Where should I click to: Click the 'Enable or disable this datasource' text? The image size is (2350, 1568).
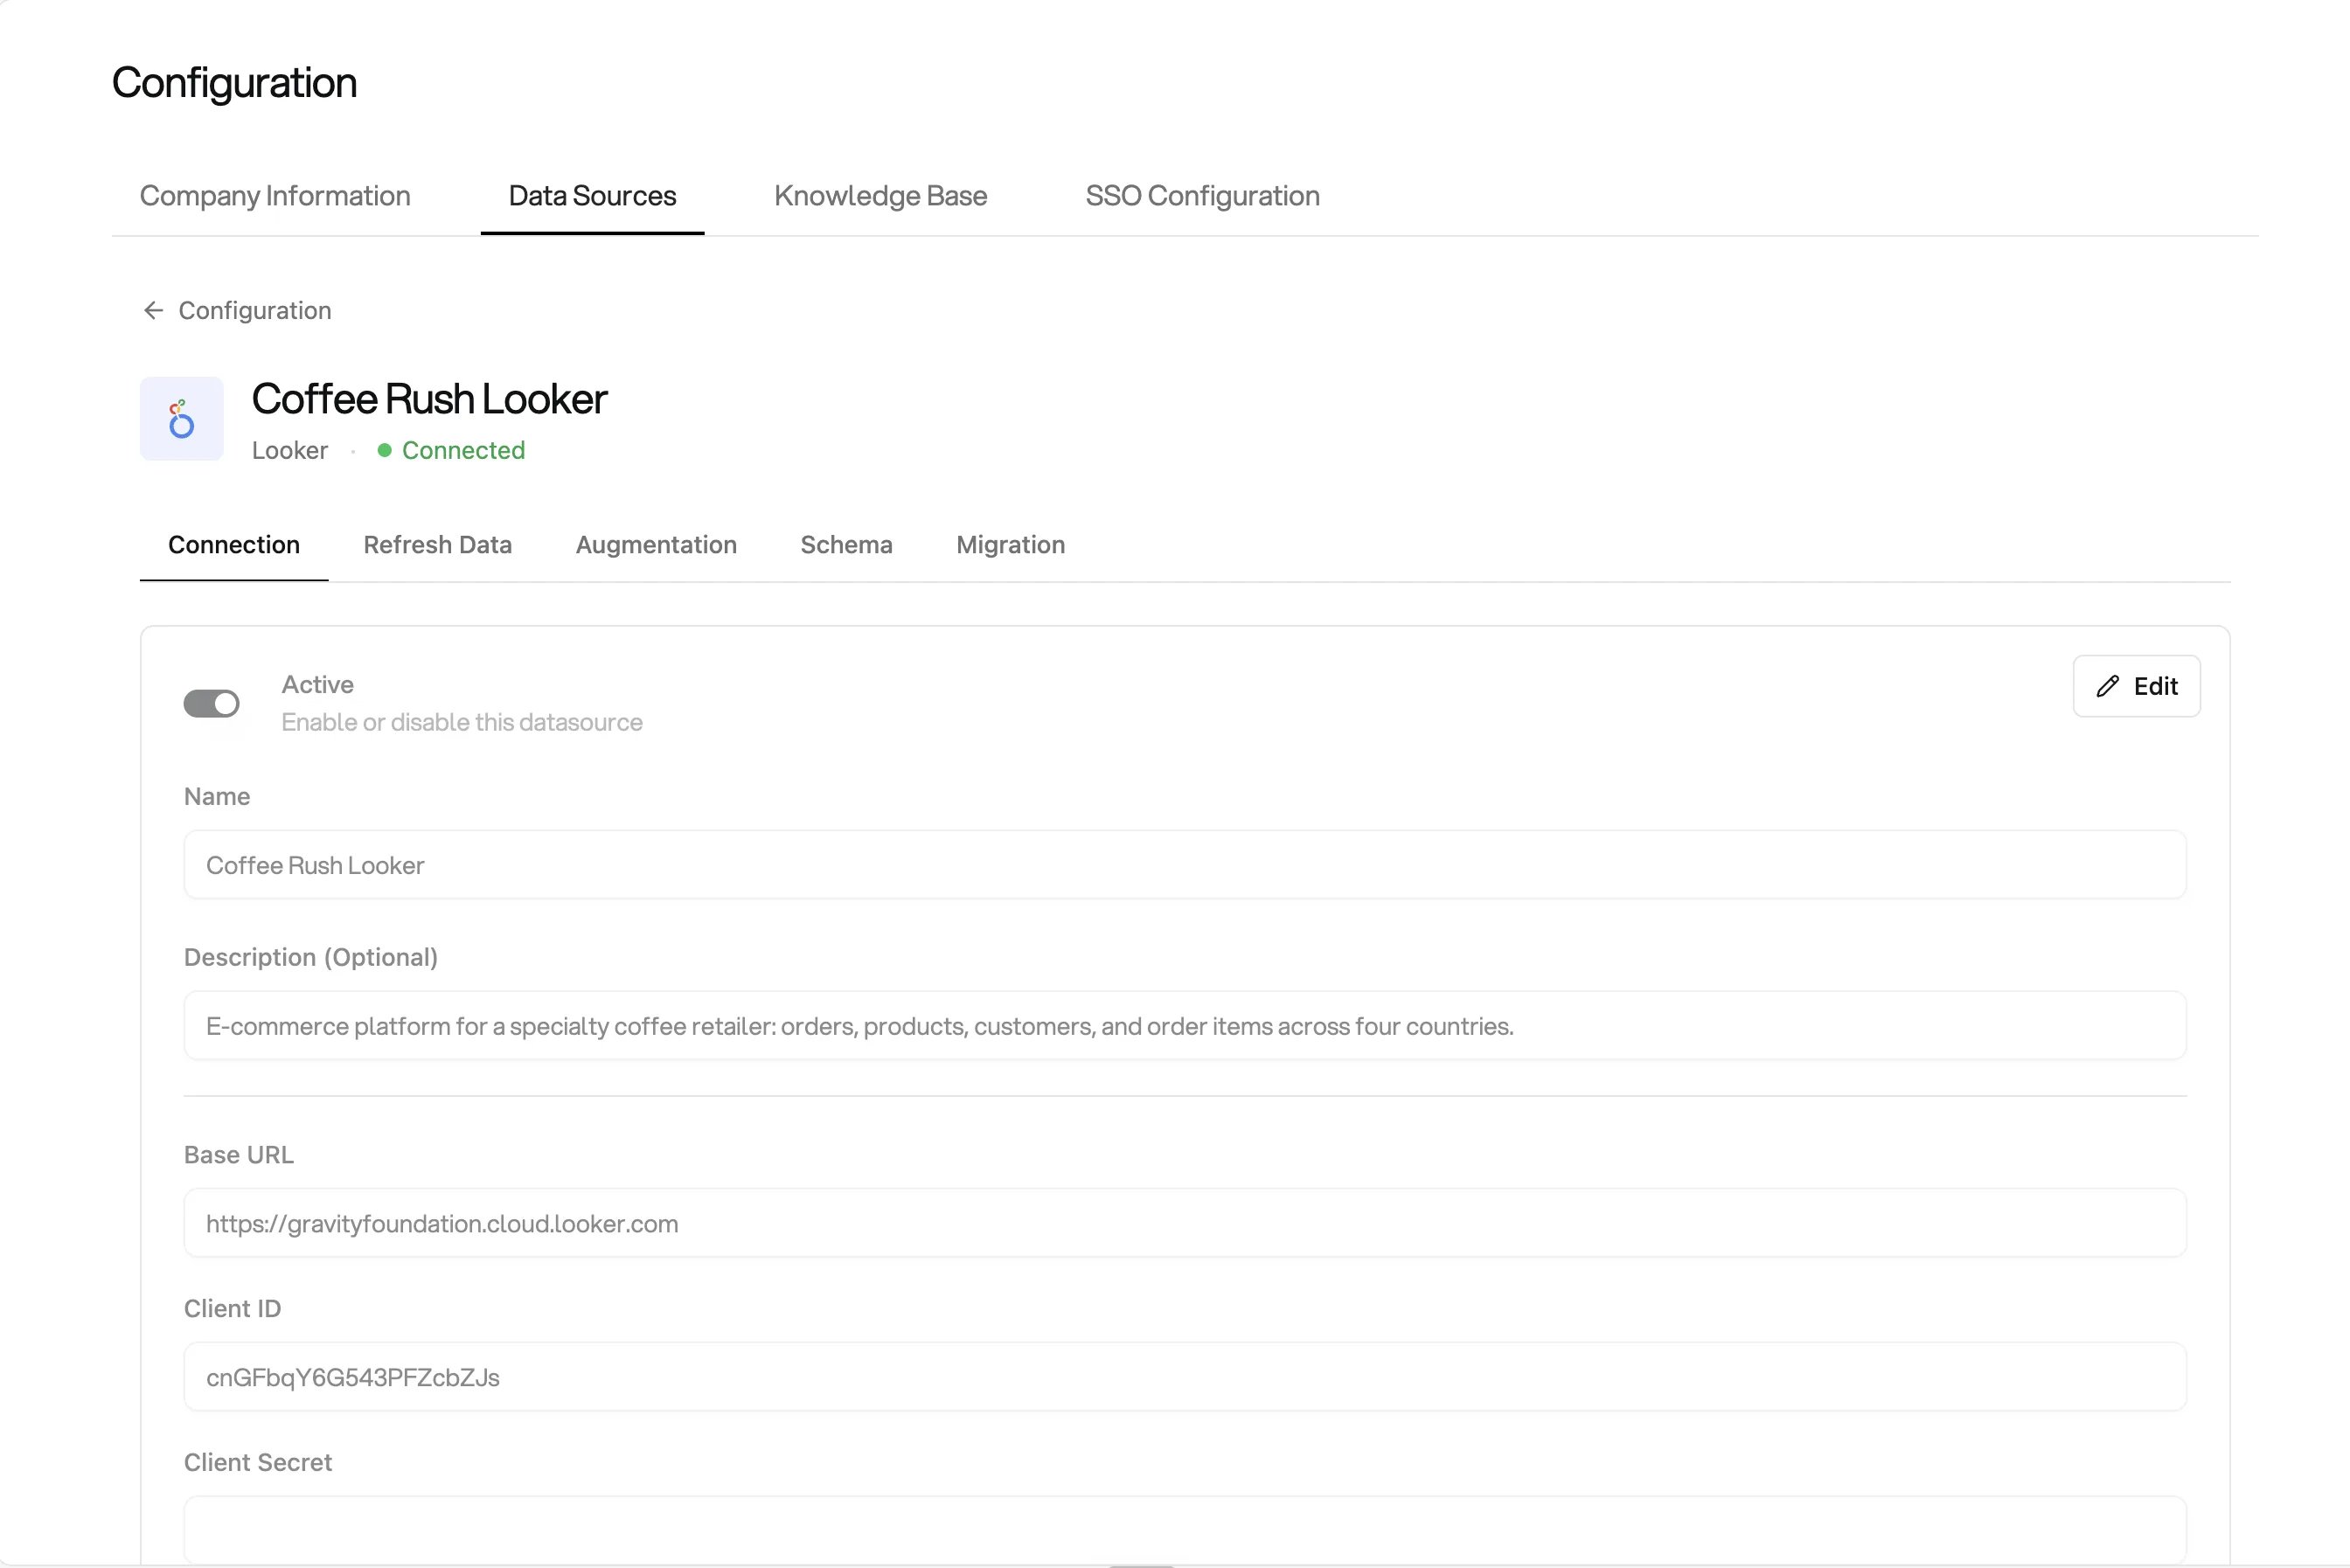click(x=462, y=722)
